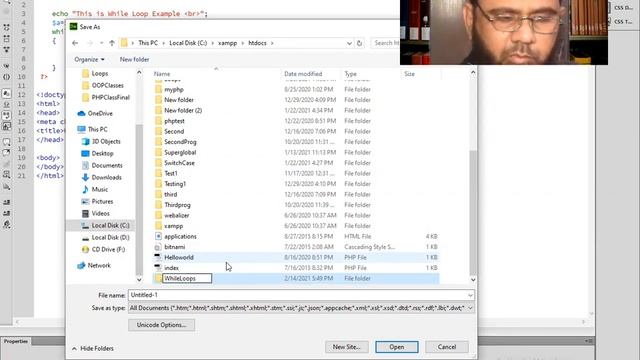Select Loops folder in navigation pane

pos(100,73)
